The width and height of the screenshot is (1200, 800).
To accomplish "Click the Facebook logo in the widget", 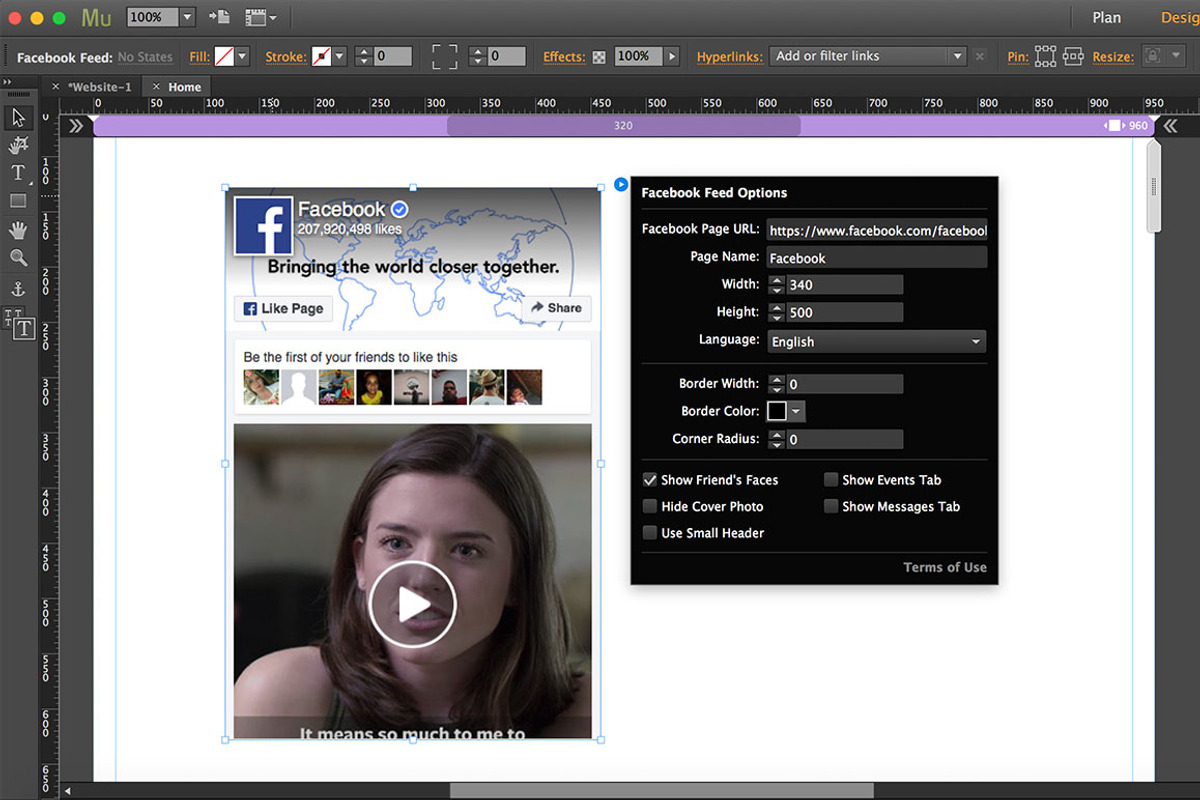I will (263, 225).
